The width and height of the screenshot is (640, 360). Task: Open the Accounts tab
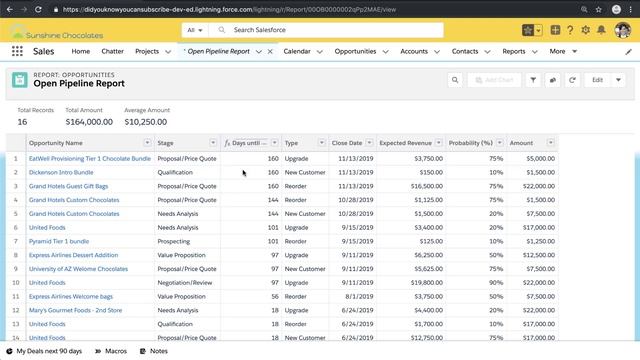pos(414,51)
